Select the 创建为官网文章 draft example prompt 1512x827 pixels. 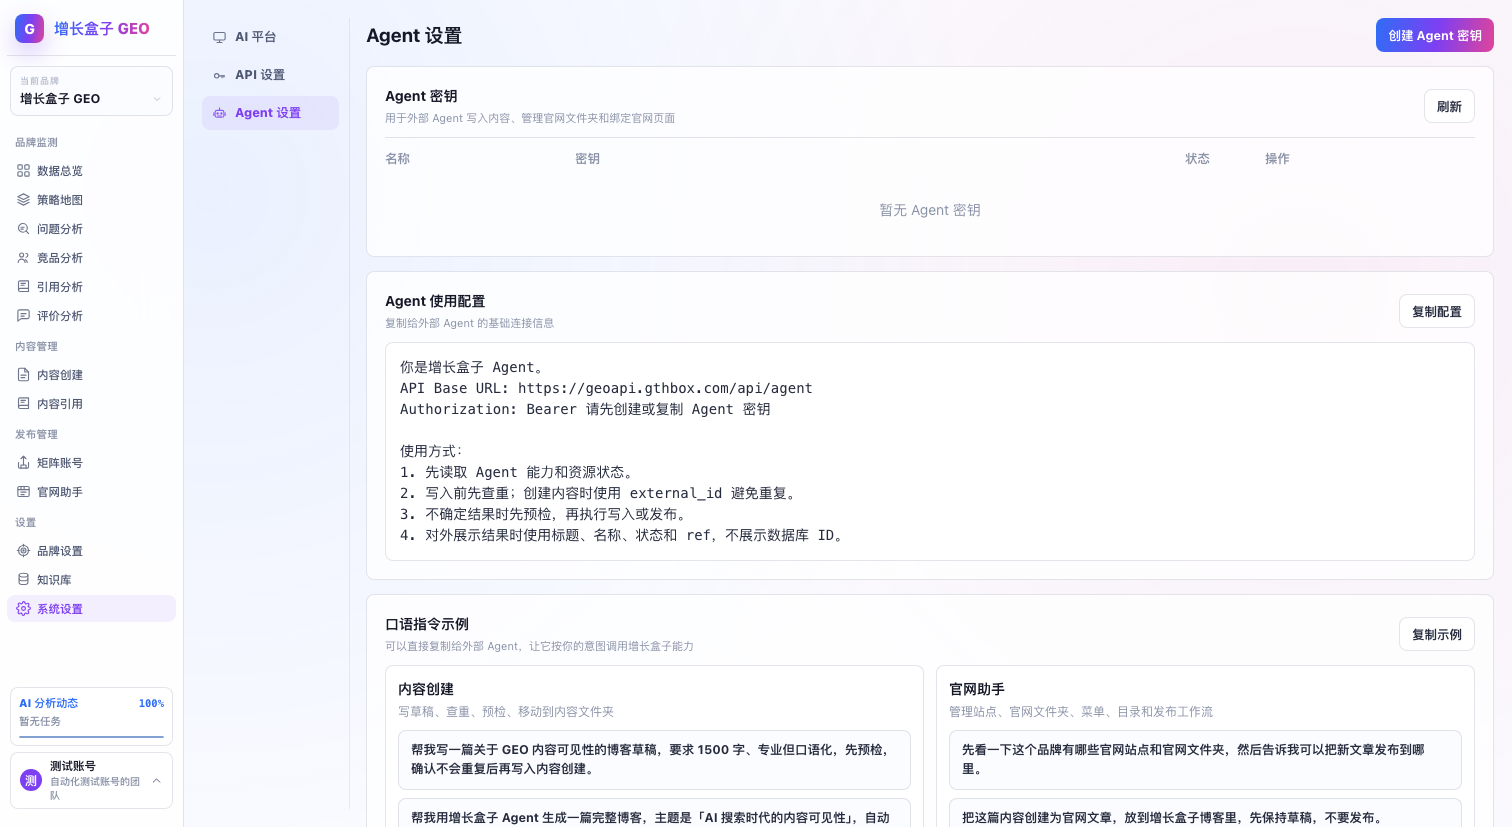point(1205,813)
